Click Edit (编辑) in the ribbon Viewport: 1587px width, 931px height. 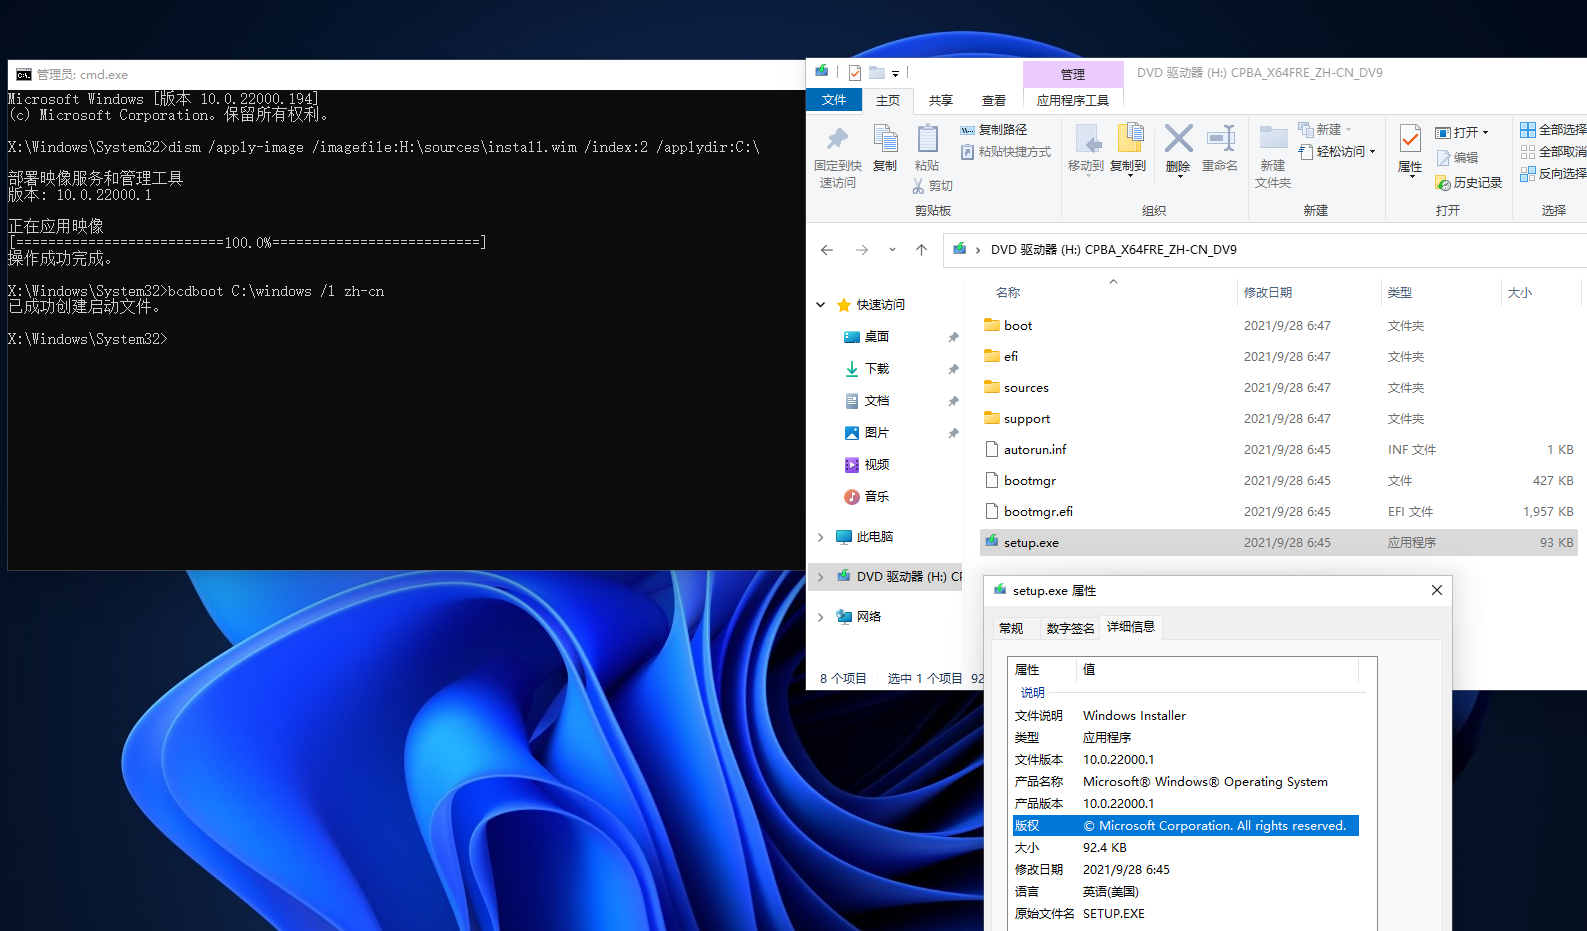1457,158
